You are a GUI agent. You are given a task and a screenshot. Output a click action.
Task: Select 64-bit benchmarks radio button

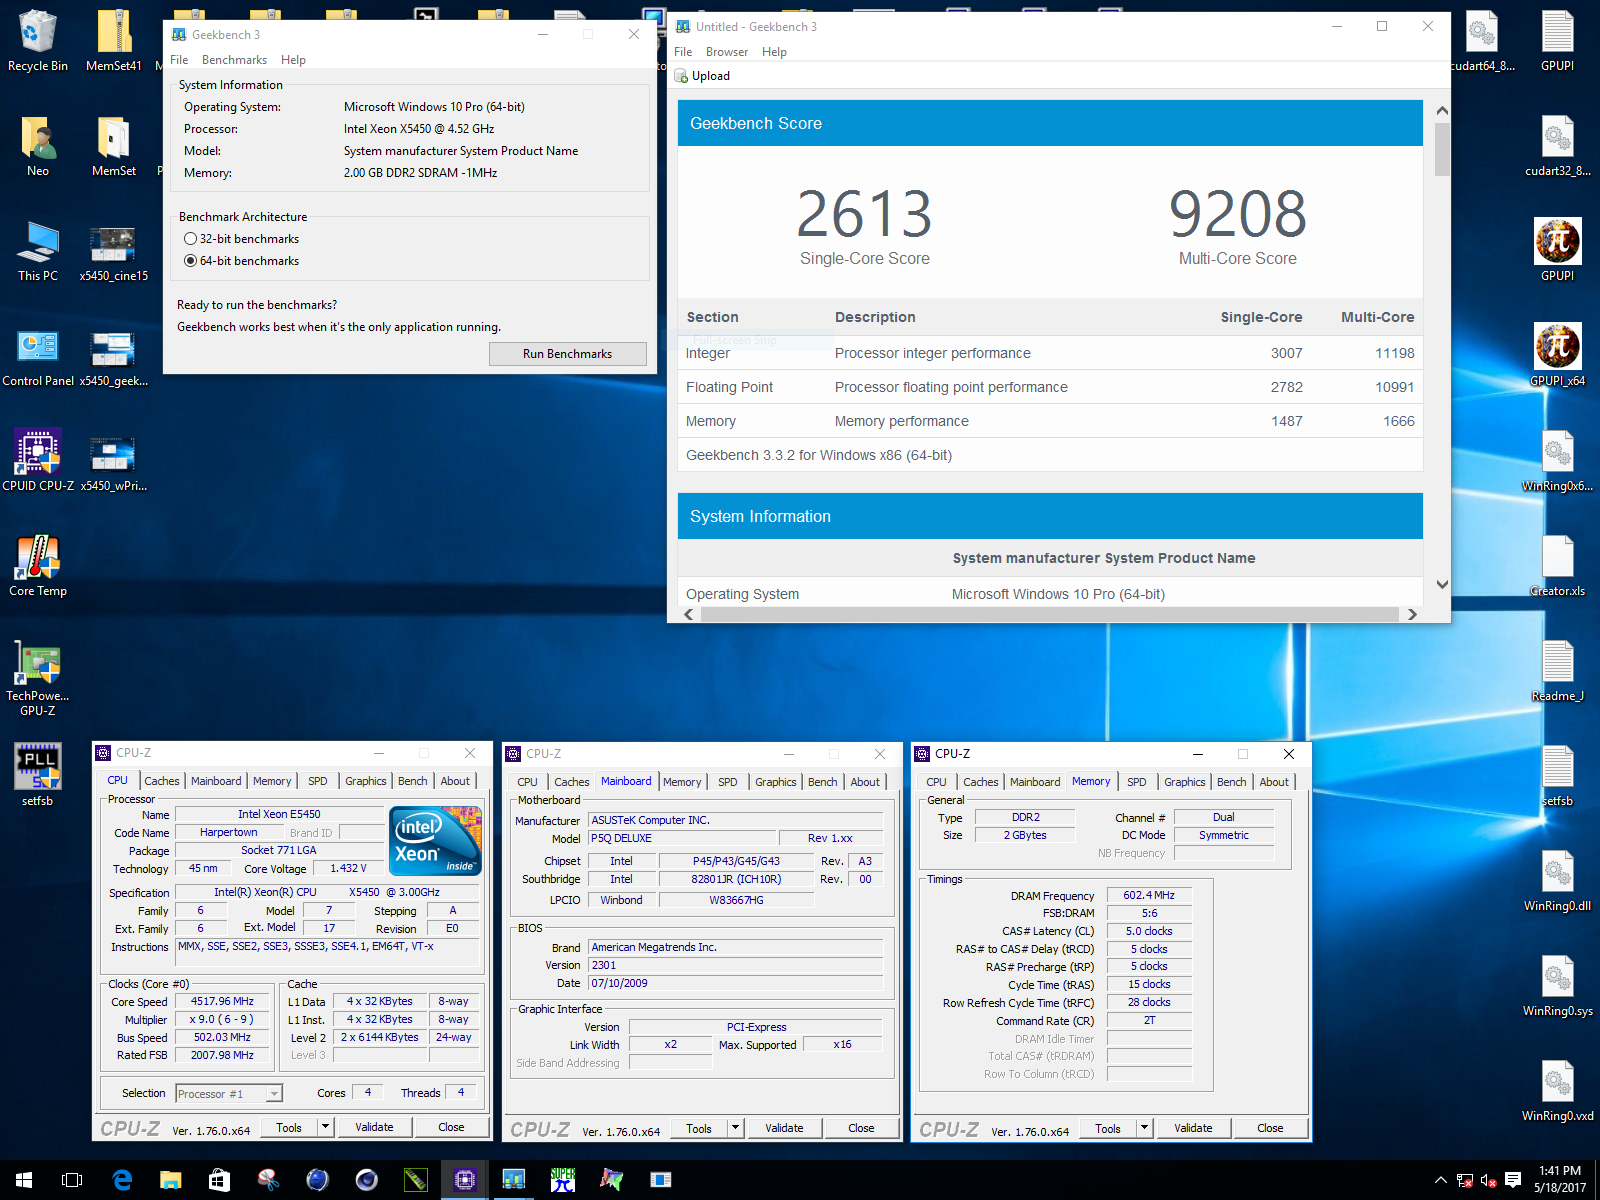pos(190,261)
